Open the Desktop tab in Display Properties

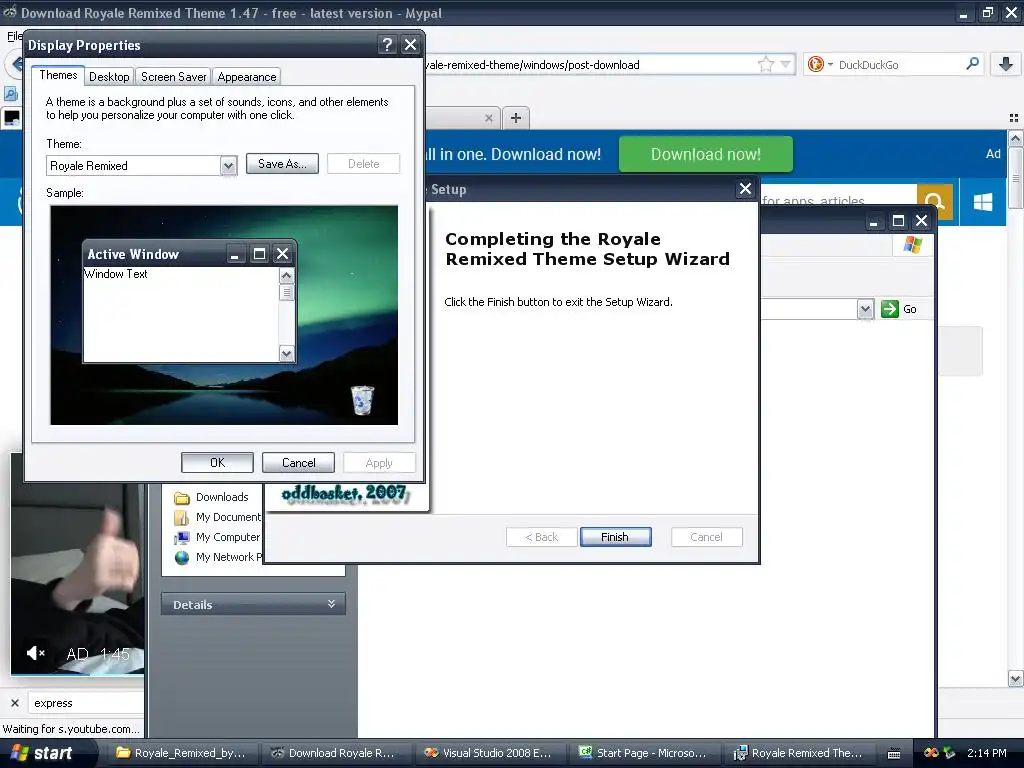pos(109,77)
